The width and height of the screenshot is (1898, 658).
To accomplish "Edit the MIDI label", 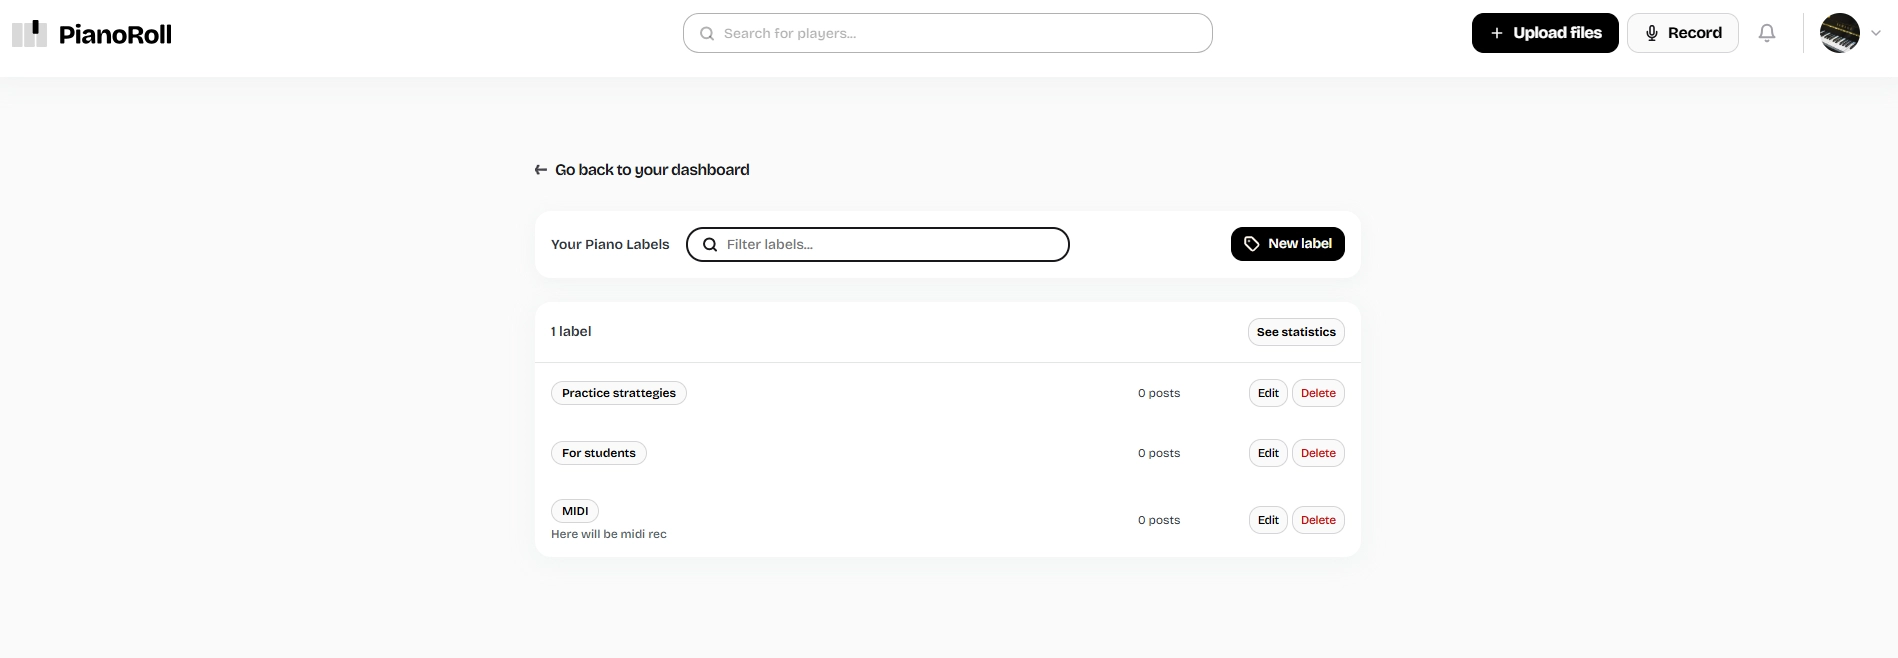I will [1268, 520].
